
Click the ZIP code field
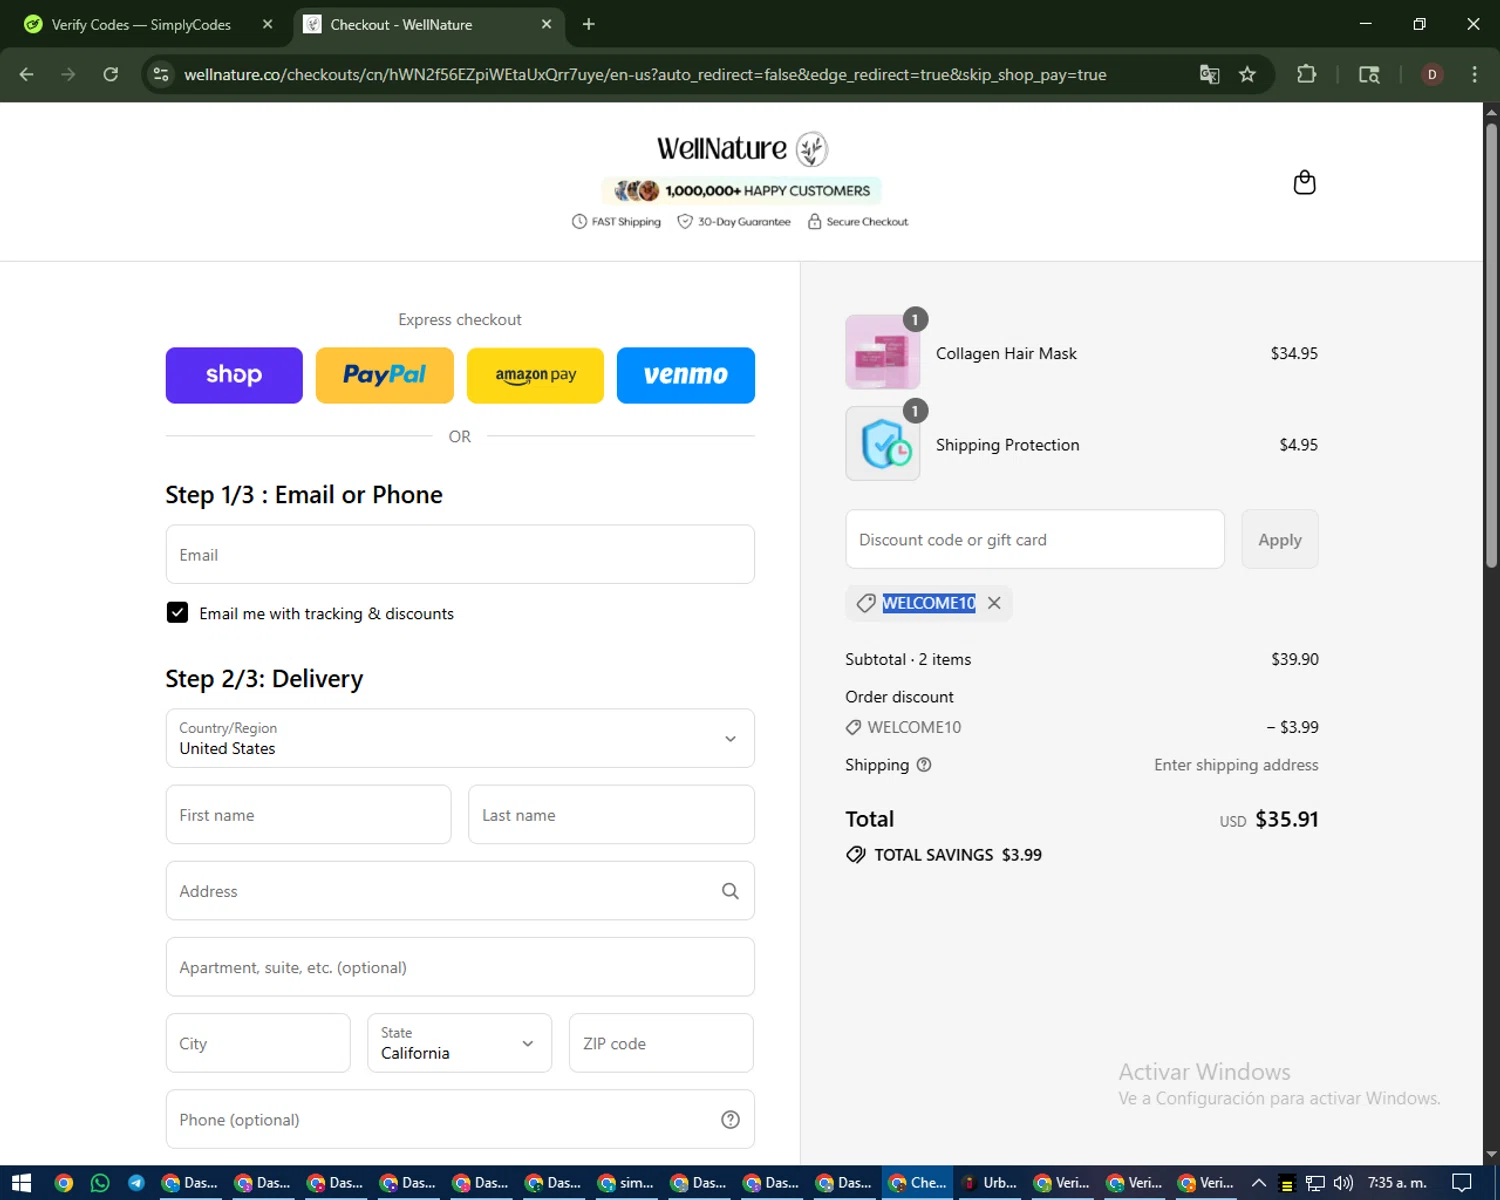(661, 1043)
